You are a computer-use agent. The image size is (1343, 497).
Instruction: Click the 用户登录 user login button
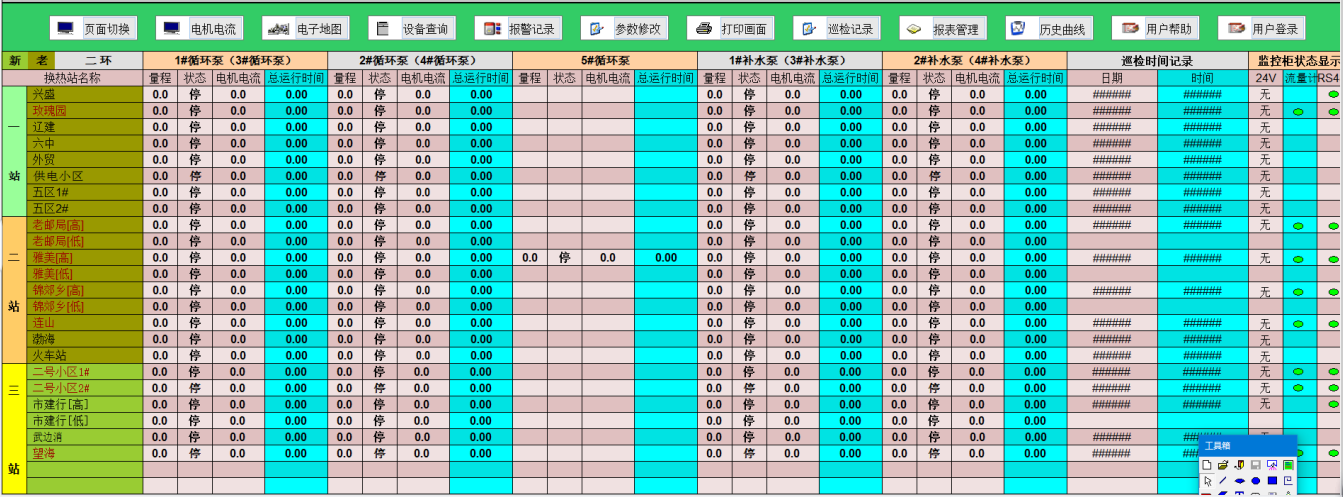[1262, 29]
